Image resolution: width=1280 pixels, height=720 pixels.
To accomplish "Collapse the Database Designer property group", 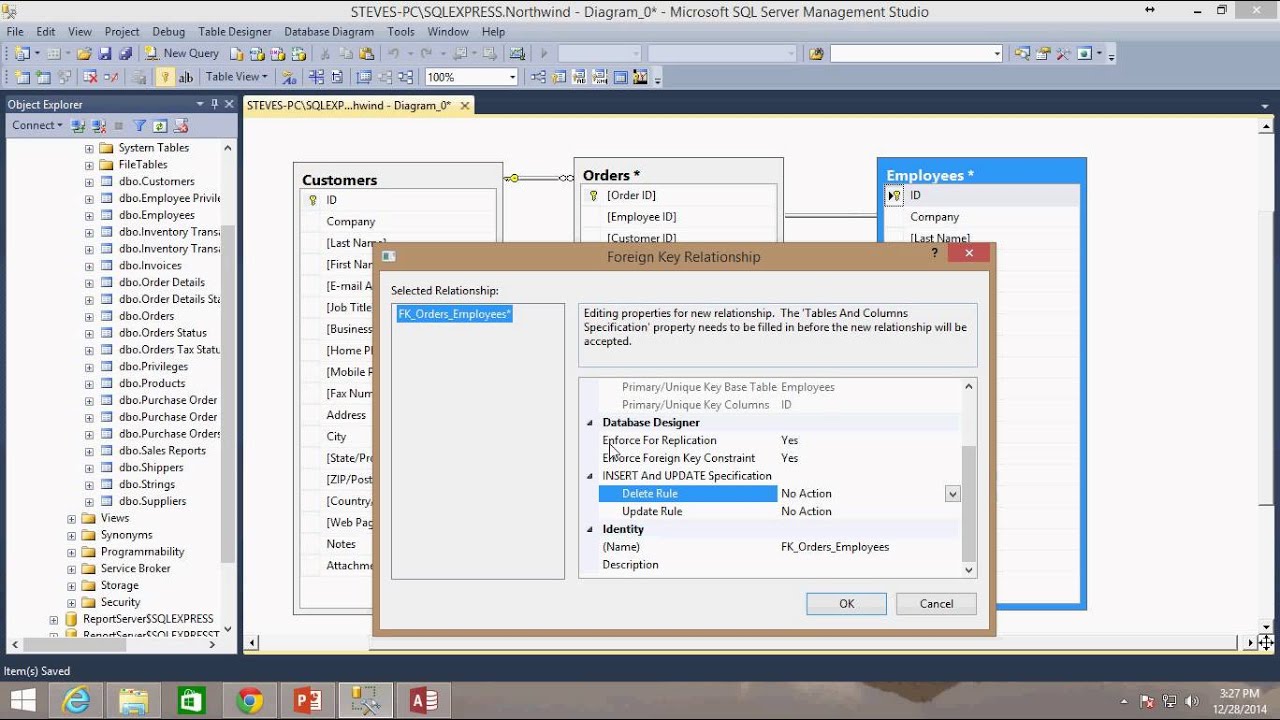I will click(589, 423).
